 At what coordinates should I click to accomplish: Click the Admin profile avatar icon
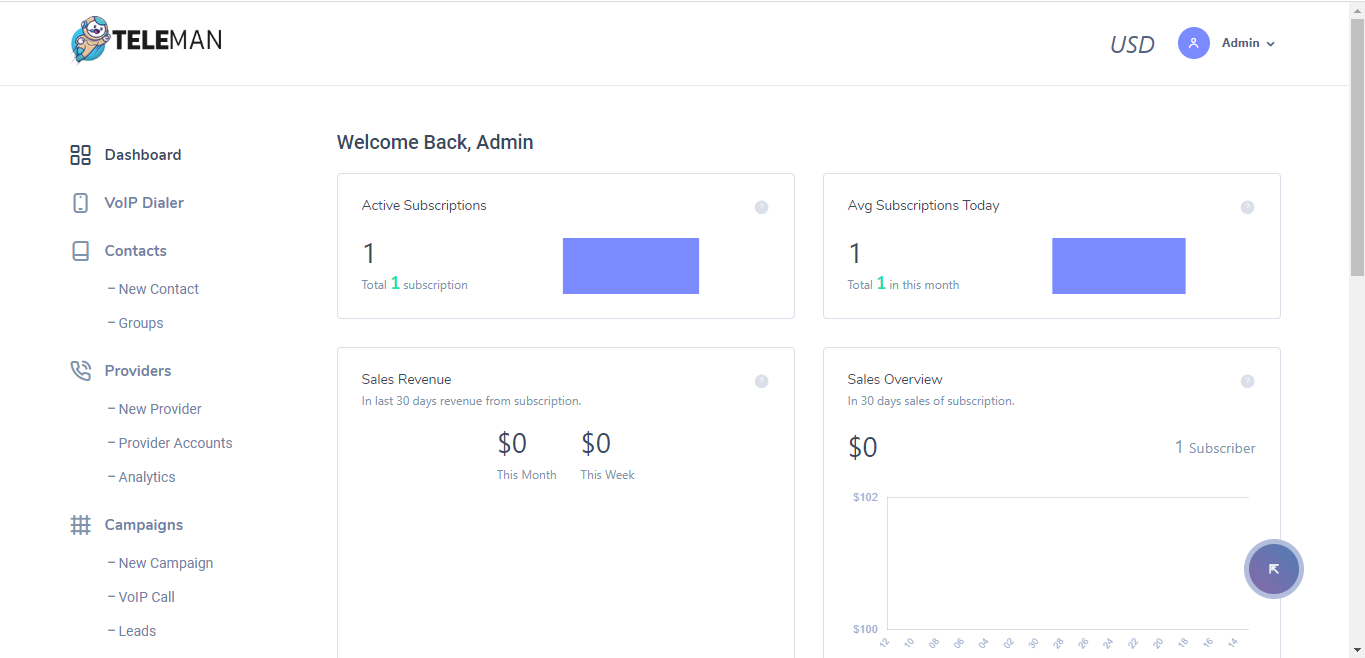click(x=1193, y=43)
